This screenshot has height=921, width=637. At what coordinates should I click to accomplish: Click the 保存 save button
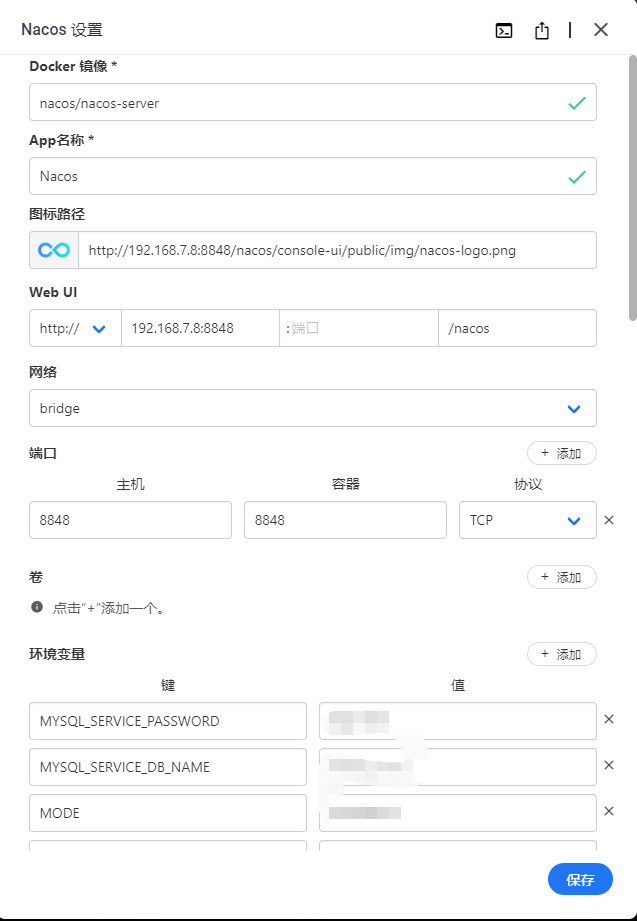click(x=580, y=879)
